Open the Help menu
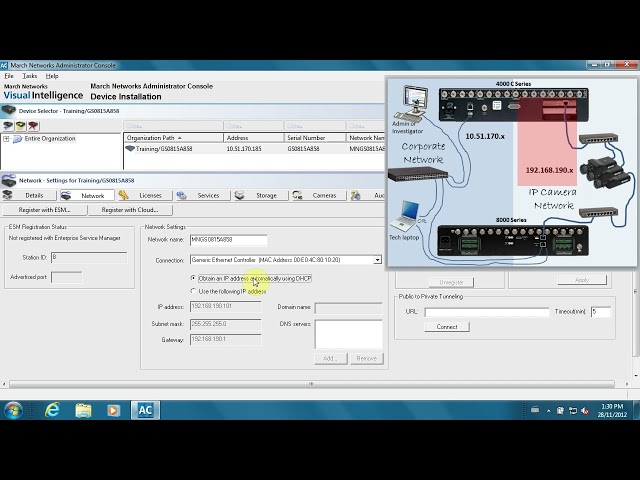The width and height of the screenshot is (640, 480). [x=52, y=76]
